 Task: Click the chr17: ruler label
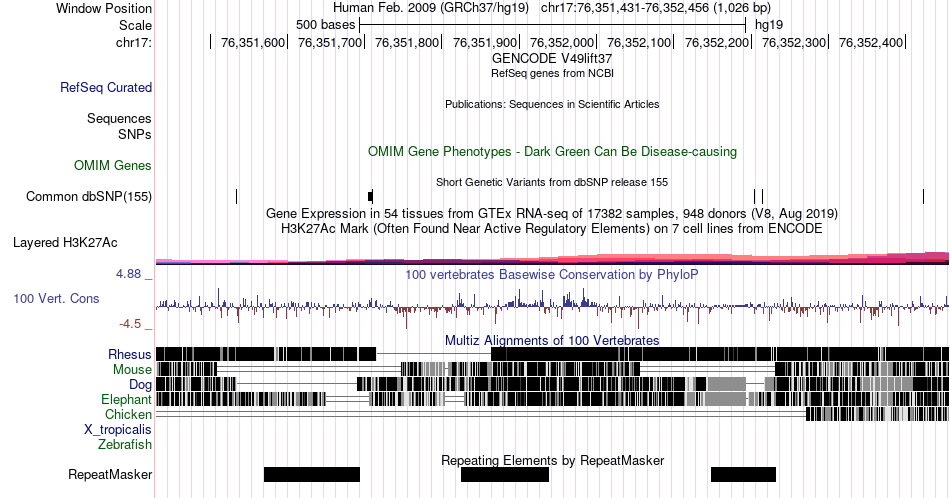(134, 42)
